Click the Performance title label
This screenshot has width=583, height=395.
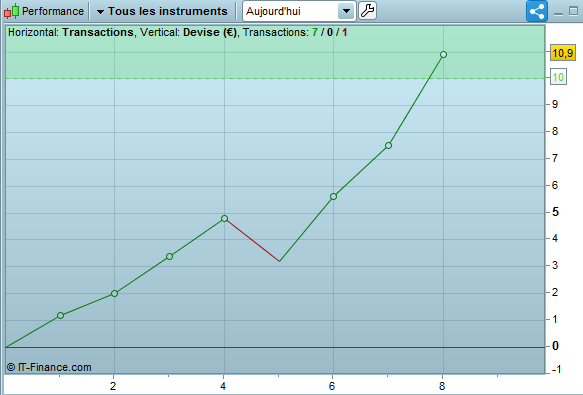tap(53, 11)
